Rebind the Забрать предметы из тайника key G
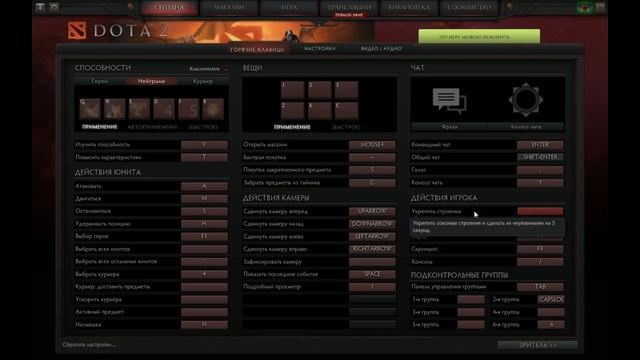The width and height of the screenshot is (640, 360). (x=372, y=183)
